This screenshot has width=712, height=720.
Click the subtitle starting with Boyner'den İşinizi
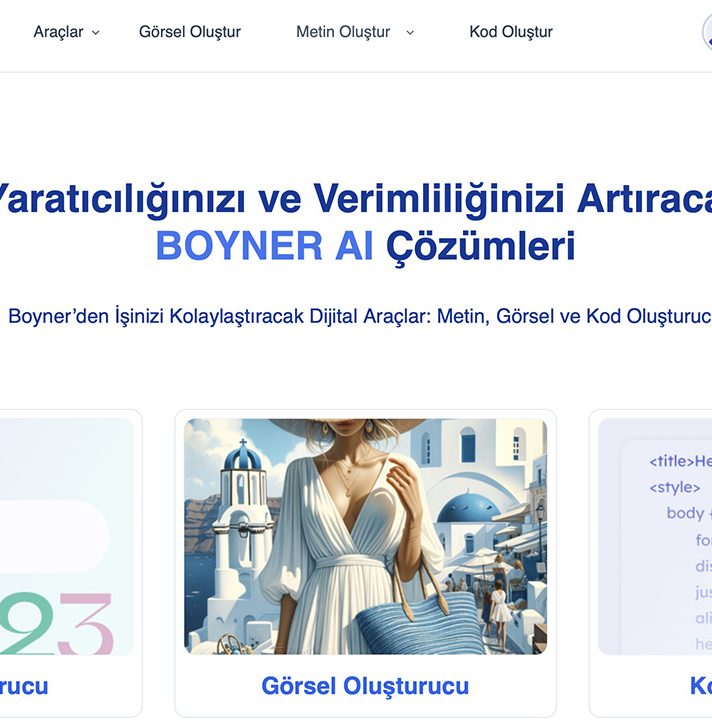point(360,316)
